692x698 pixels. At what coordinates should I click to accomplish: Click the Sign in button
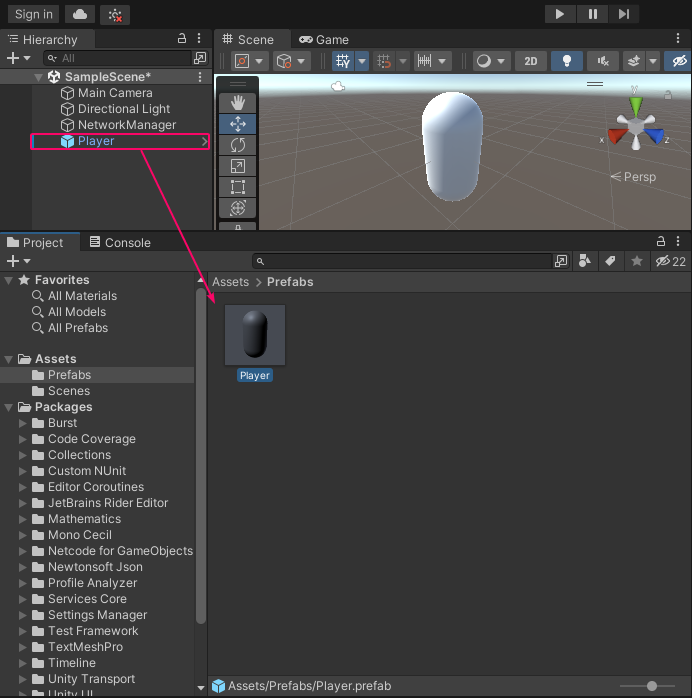(x=34, y=14)
